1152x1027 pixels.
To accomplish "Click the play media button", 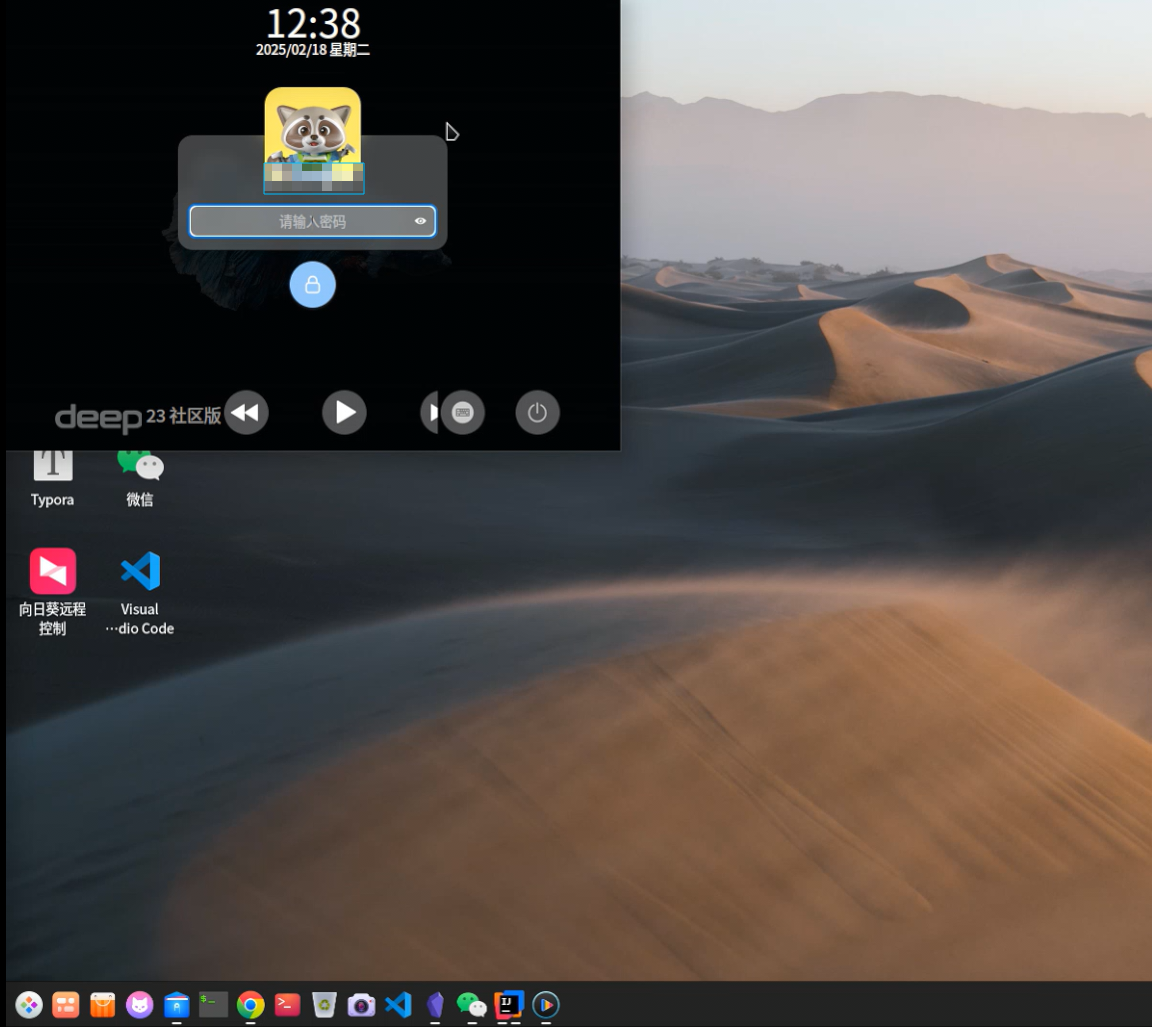I will pos(345,412).
